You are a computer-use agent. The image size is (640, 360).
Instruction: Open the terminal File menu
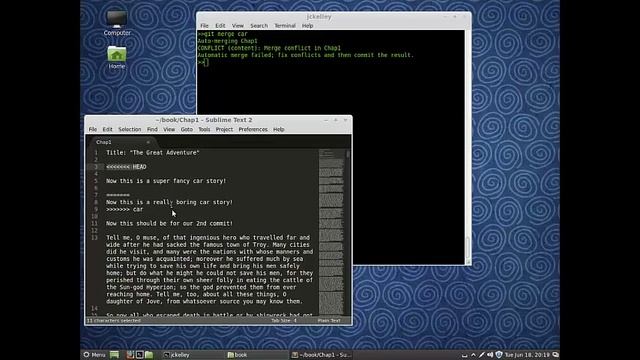coord(204,26)
